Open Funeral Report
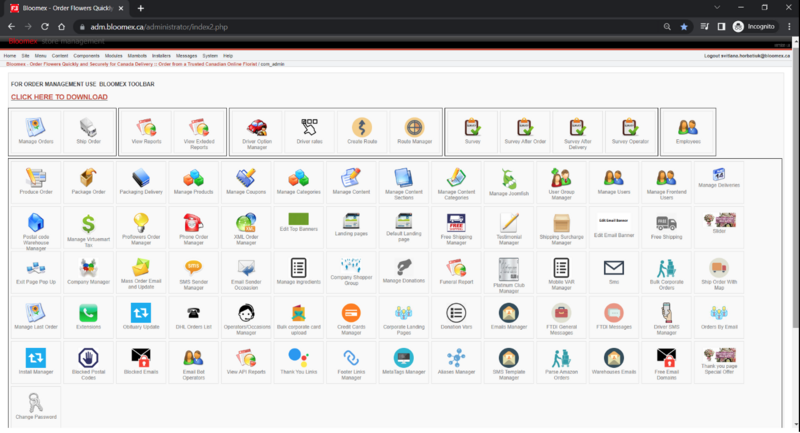800x433 pixels. [456, 271]
